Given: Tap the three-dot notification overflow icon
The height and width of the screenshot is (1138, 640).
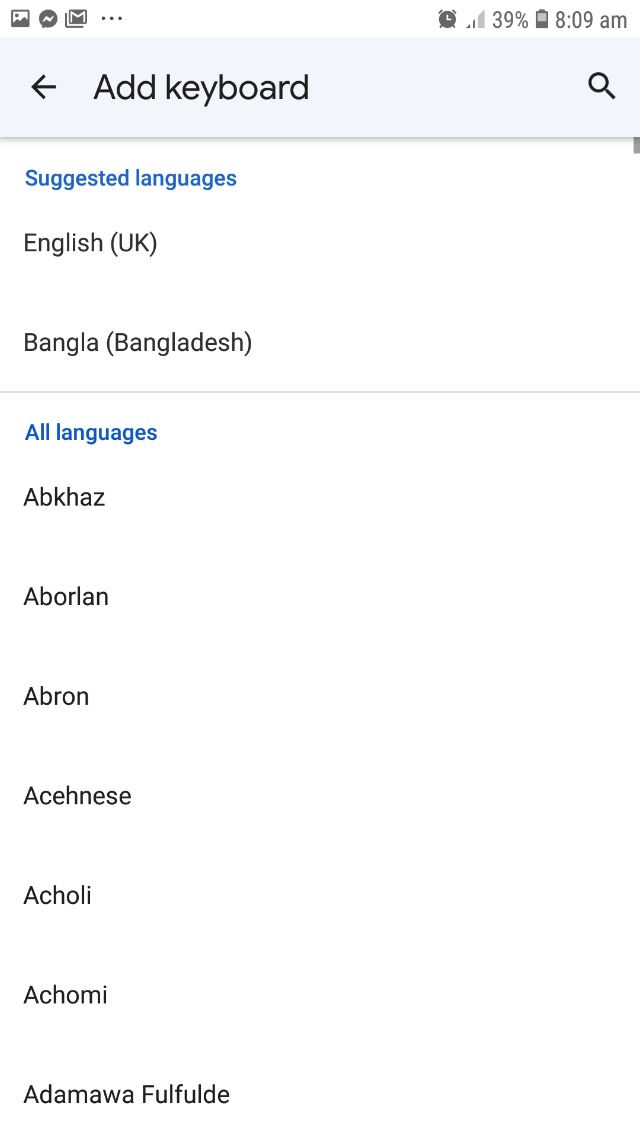Looking at the screenshot, I should (112, 19).
